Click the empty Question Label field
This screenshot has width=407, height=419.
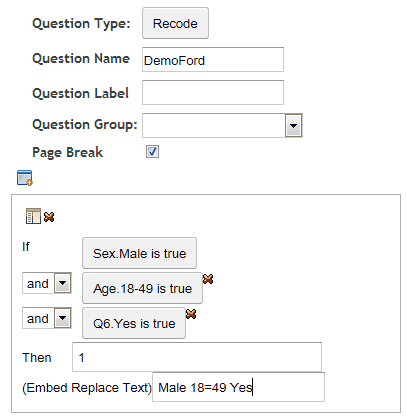click(x=213, y=92)
